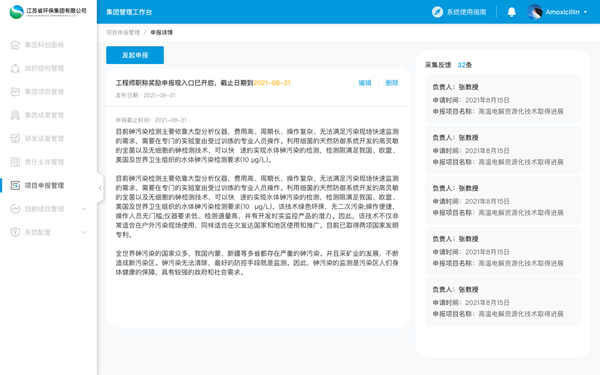The width and height of the screenshot is (600, 375).
Task: Expand the 系统配置 submenu chevron
Action: tap(84, 232)
